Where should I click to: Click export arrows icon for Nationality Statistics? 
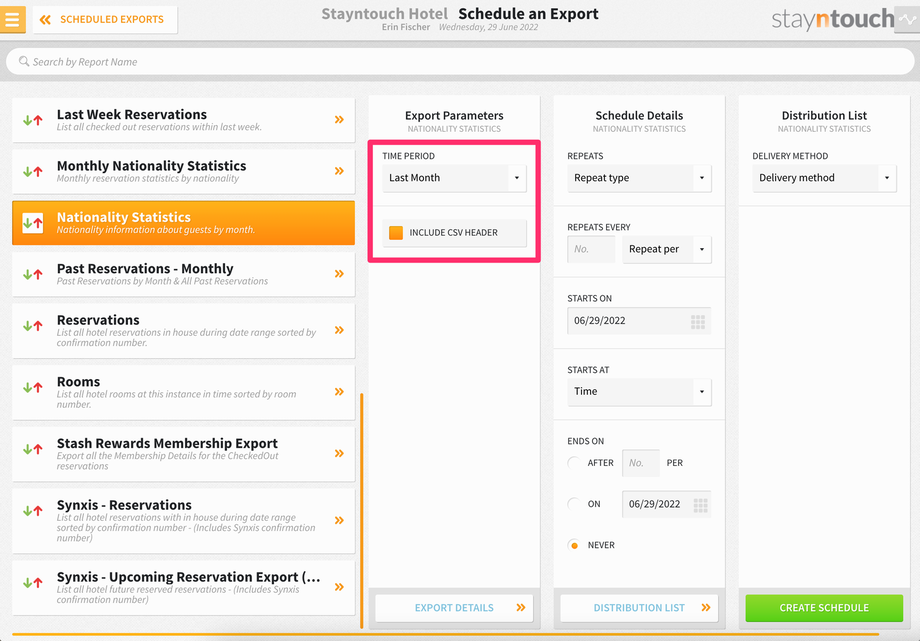coord(33,223)
